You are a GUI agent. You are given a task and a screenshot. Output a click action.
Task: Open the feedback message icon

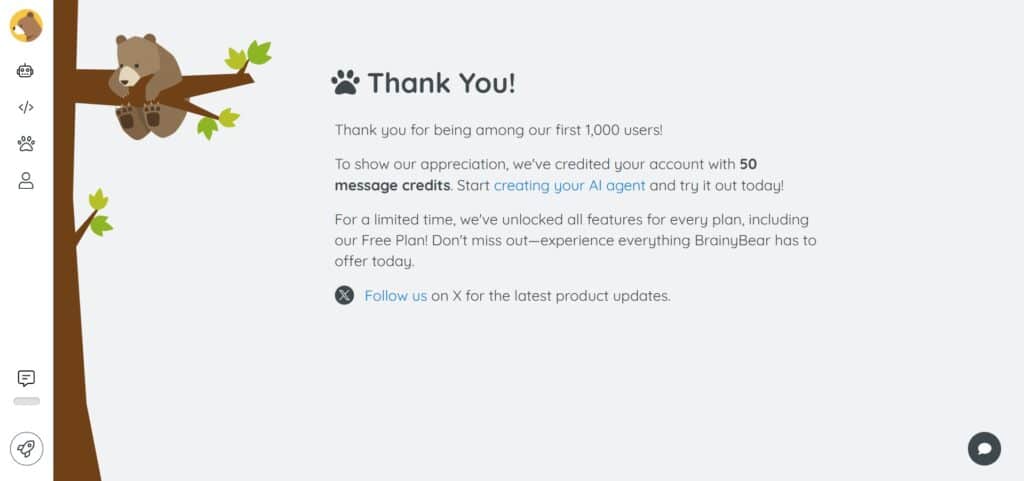(x=26, y=378)
